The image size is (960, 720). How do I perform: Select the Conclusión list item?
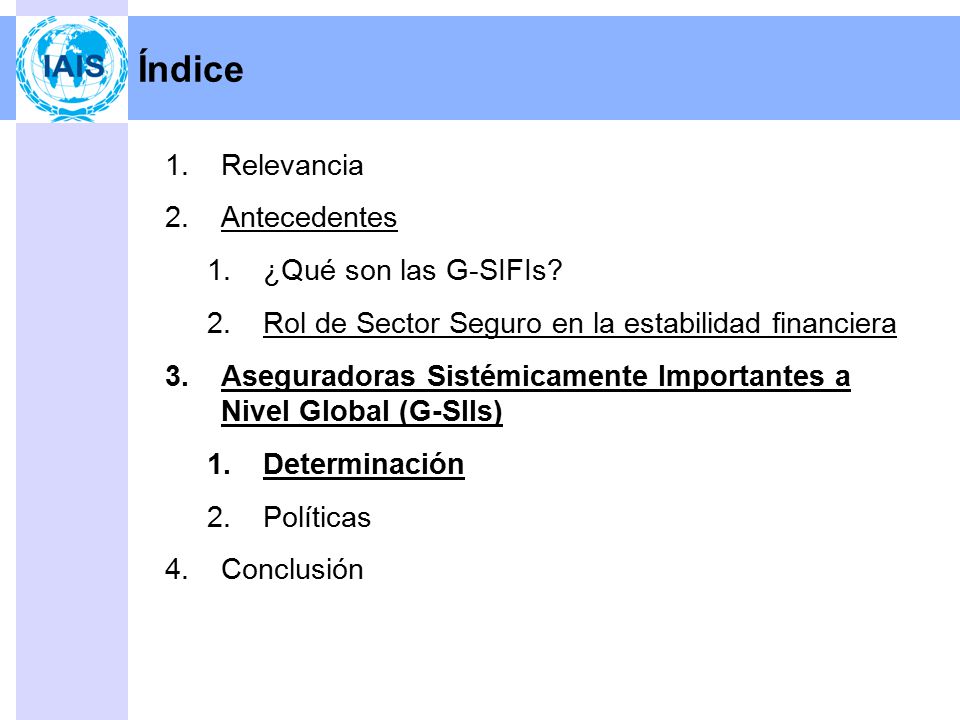click(292, 569)
